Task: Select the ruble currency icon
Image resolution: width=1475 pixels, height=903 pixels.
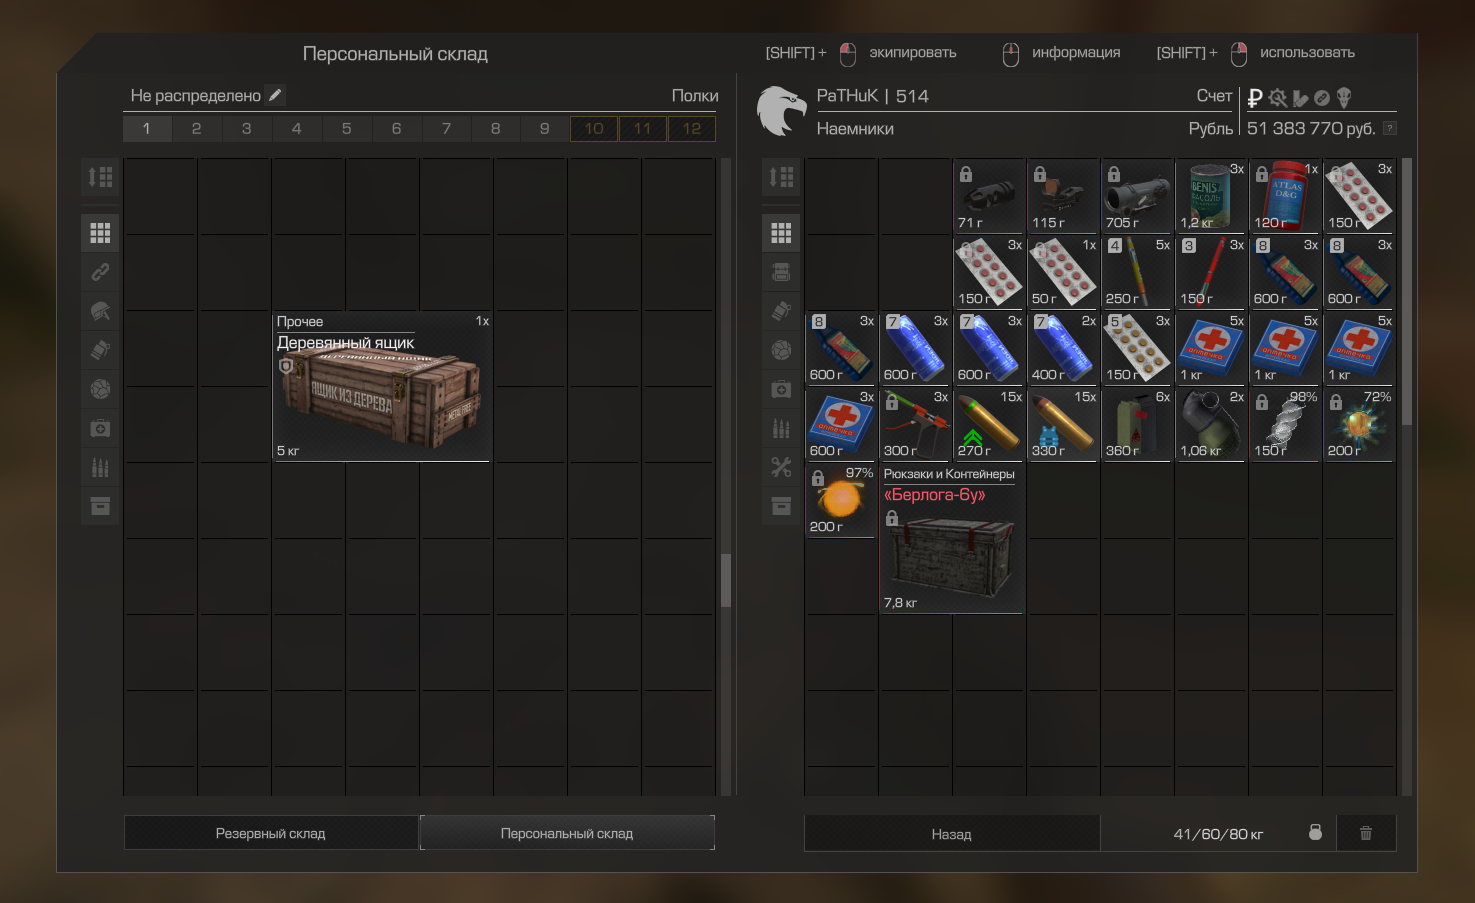Action: click(x=1255, y=98)
